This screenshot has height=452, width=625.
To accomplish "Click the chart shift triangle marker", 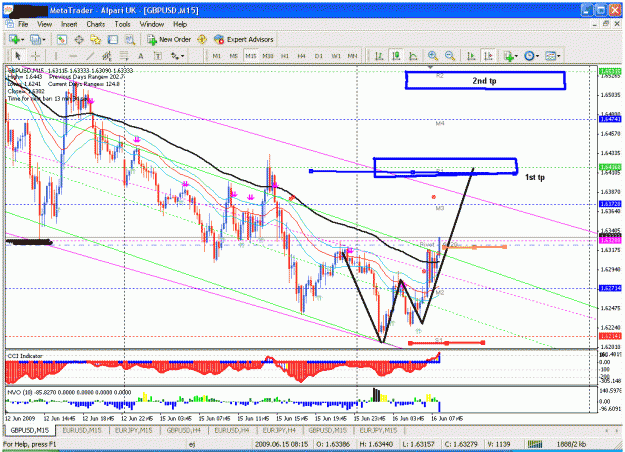I will (x=430, y=67).
